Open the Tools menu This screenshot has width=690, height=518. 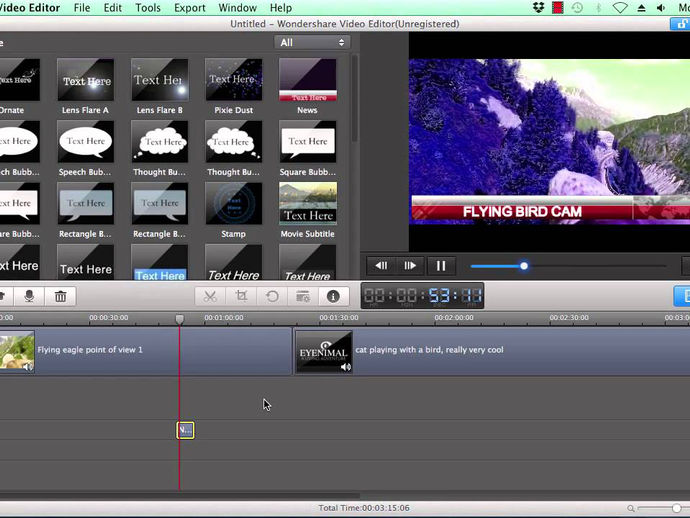[x=148, y=8]
